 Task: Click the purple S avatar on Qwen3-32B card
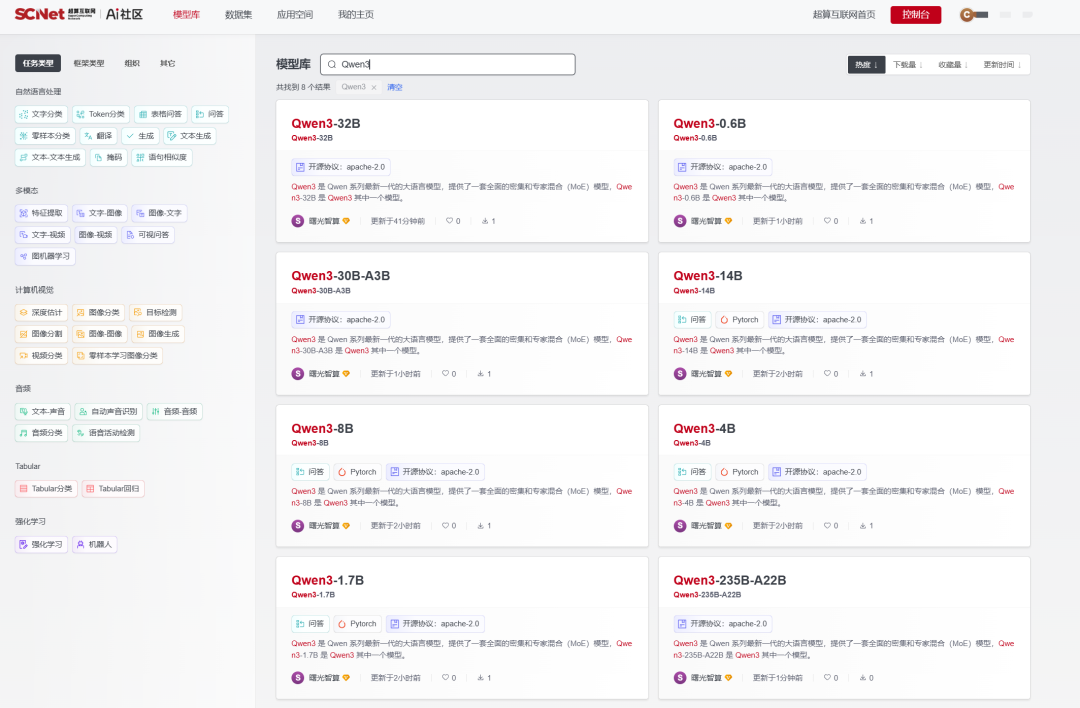(298, 221)
